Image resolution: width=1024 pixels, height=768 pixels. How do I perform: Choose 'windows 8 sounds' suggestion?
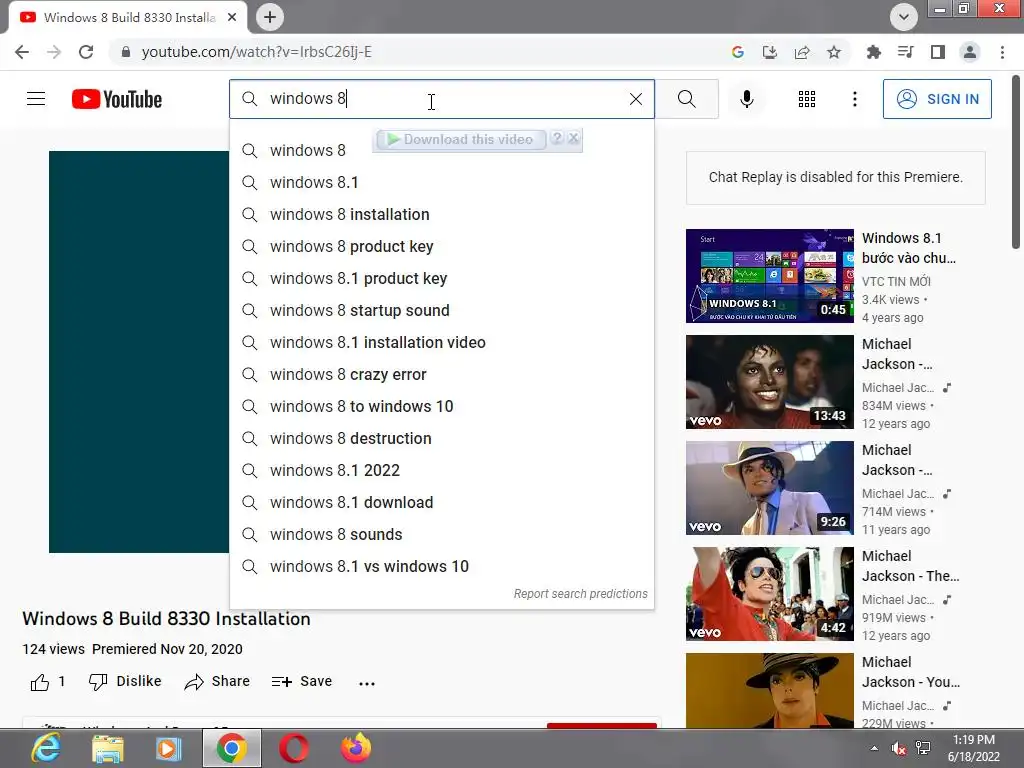pos(441,534)
